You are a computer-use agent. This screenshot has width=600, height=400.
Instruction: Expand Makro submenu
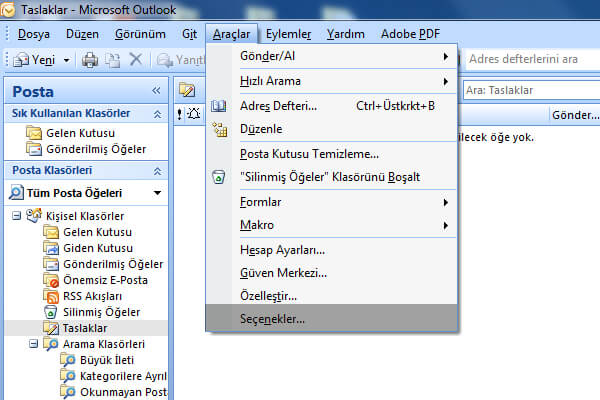[445, 225]
